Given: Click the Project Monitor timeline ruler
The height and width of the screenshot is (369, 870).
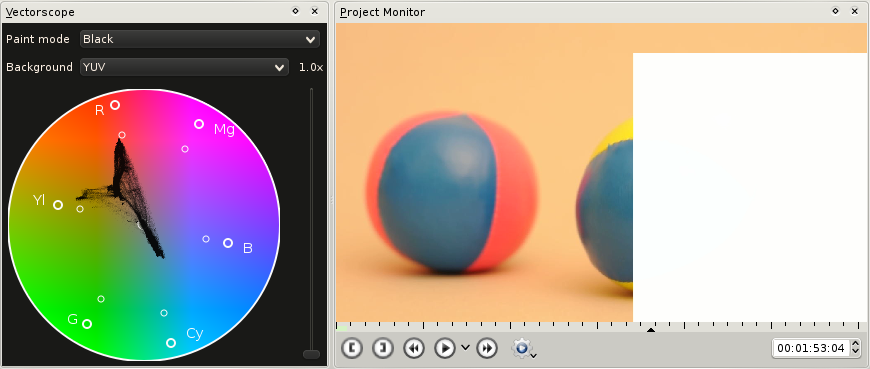Looking at the screenshot, I should tap(600, 327).
